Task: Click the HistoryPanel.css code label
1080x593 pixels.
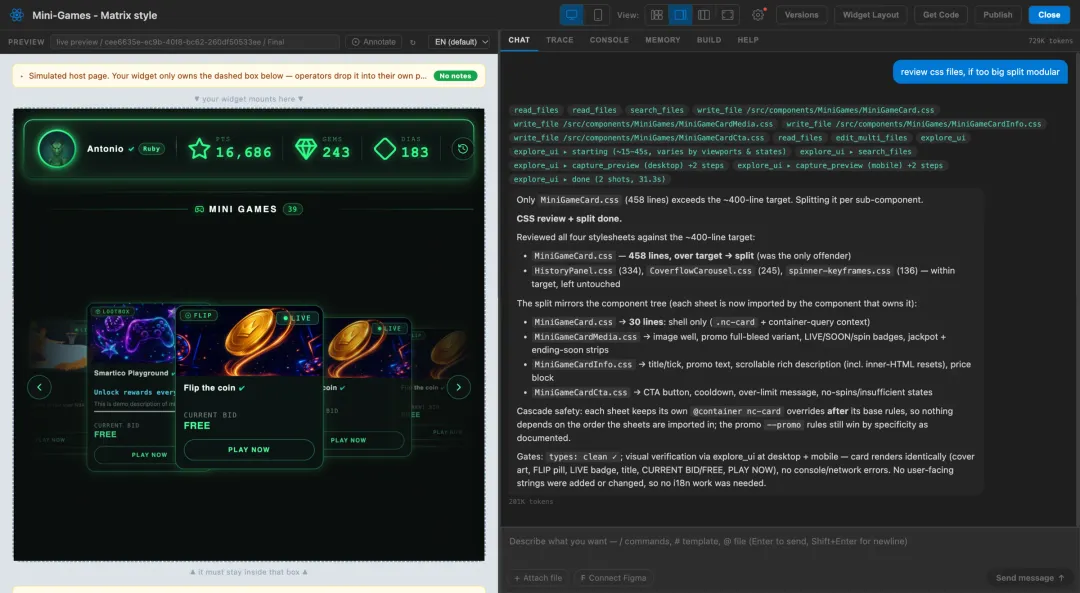Action: tap(573, 271)
